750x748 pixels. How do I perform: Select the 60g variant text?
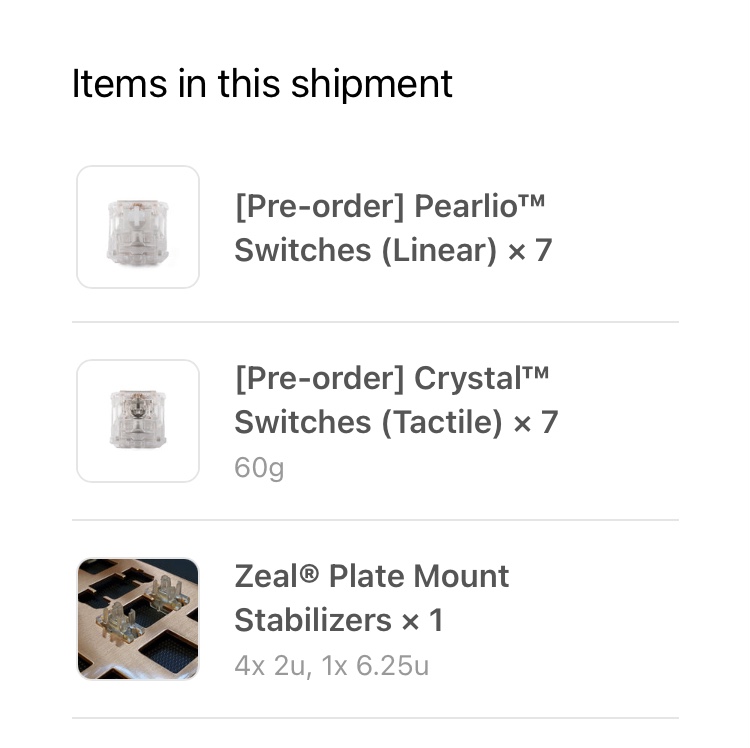click(x=259, y=467)
